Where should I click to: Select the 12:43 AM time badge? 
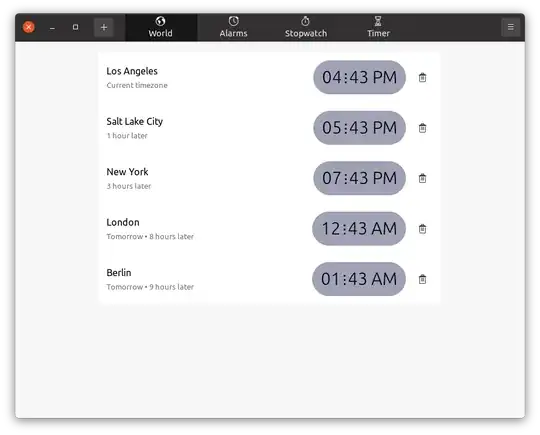(359, 228)
